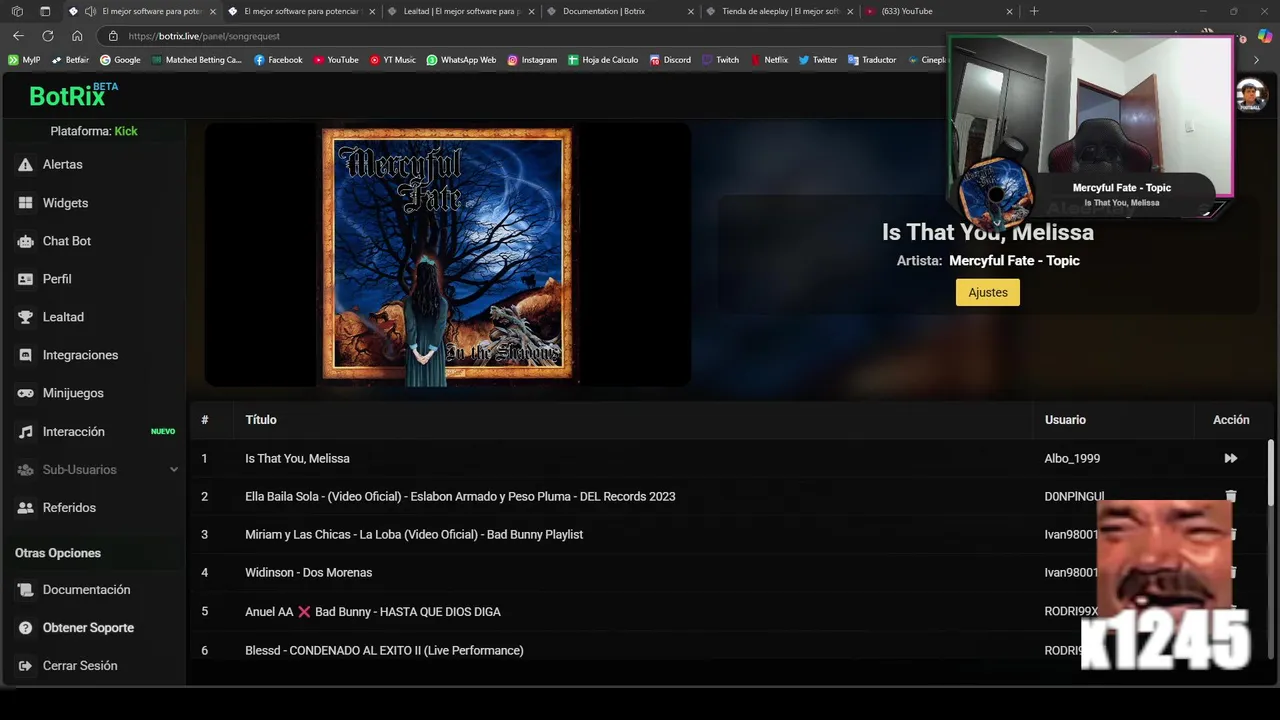Select the Anuel AA HASTA QUE DIOS DIGA row
Image resolution: width=1280 pixels, height=720 pixels.
tap(730, 612)
